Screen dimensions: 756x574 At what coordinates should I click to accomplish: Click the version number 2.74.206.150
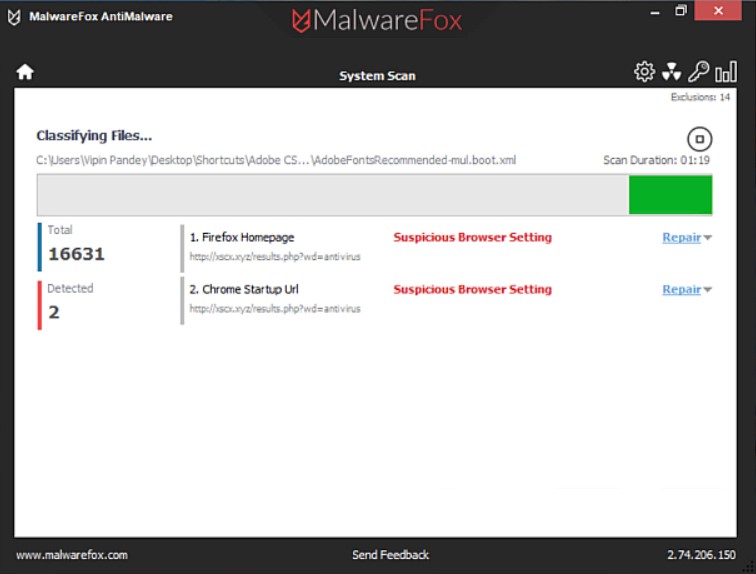point(702,555)
